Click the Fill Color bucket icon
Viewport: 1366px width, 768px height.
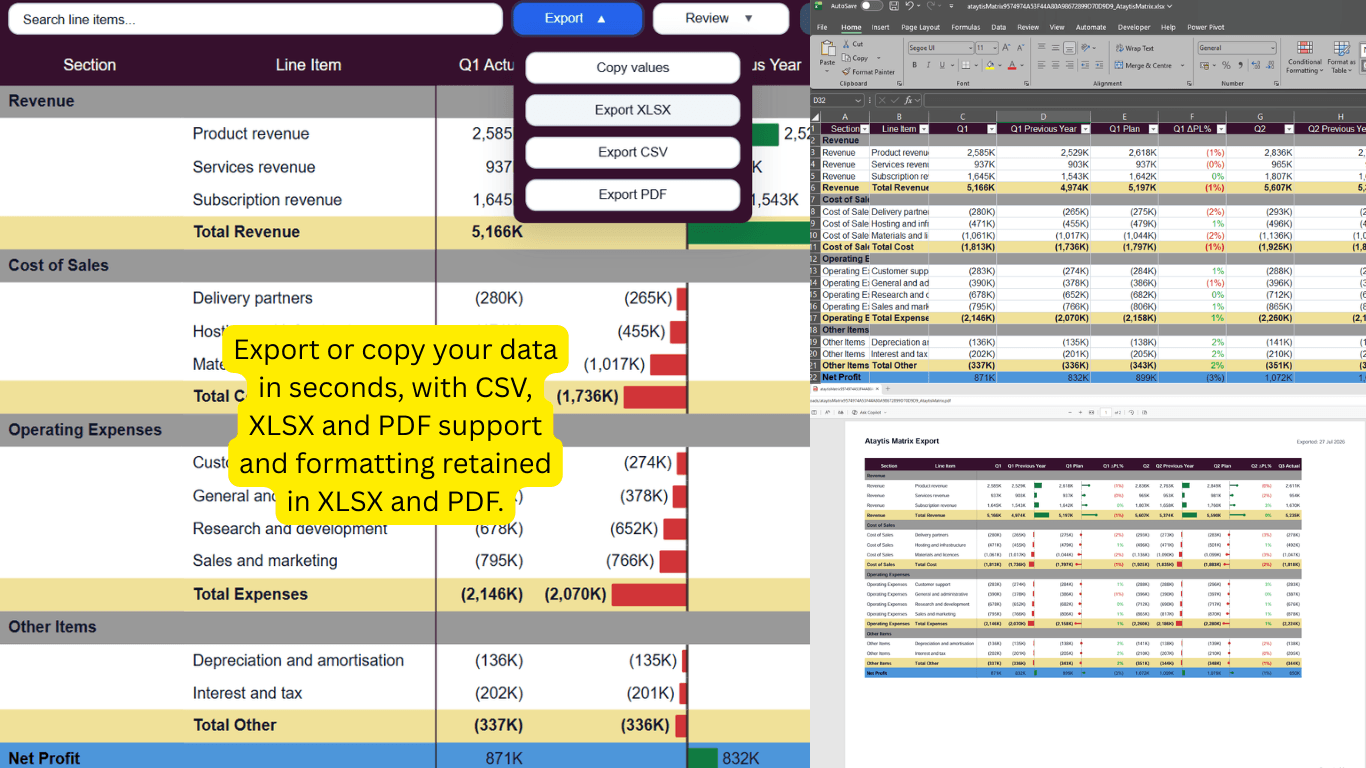pyautogui.click(x=990, y=65)
